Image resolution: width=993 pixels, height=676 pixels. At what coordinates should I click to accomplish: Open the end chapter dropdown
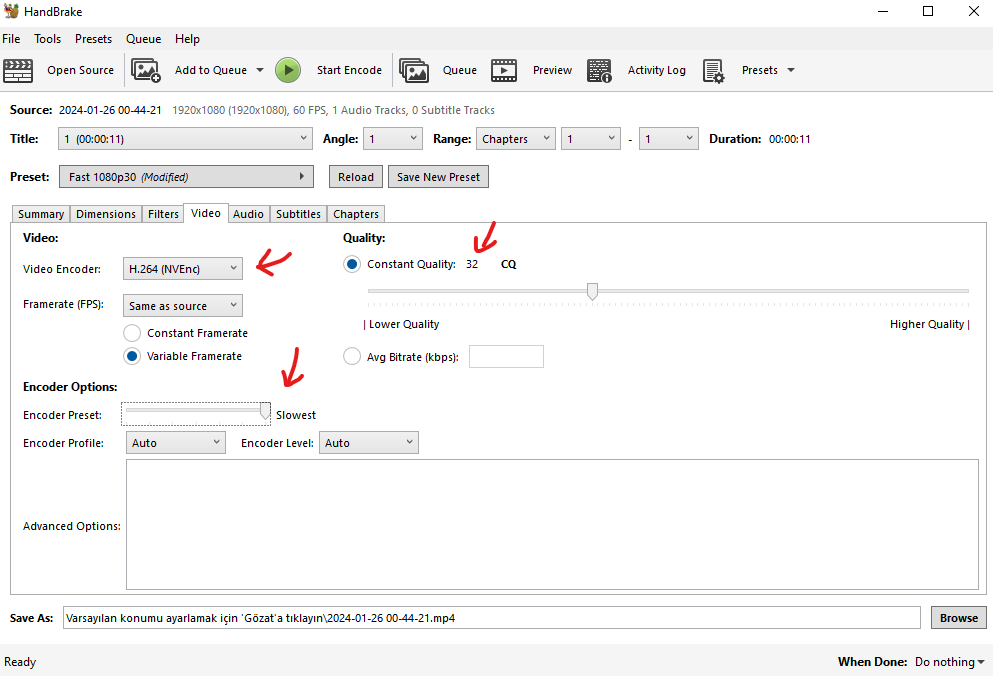(x=669, y=139)
